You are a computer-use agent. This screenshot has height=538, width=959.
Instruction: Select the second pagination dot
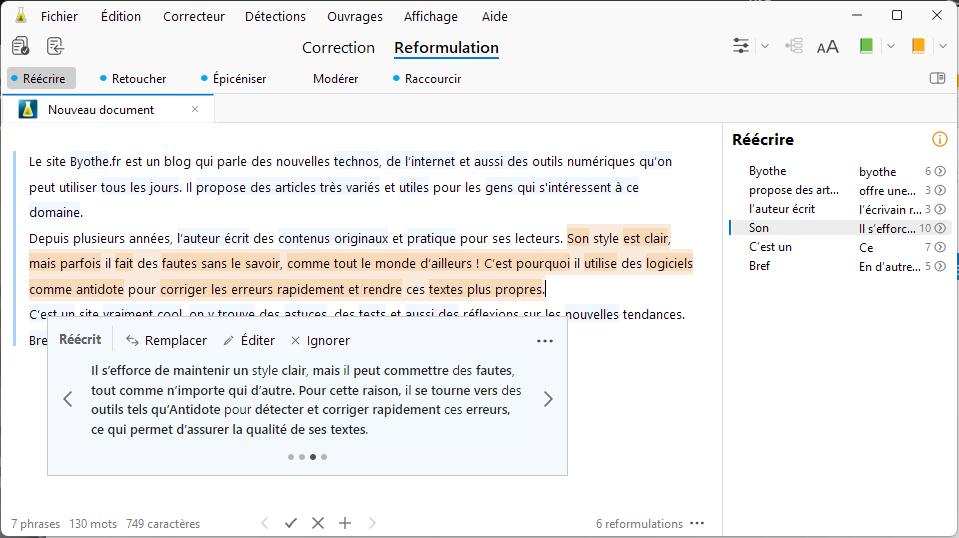pos(302,457)
